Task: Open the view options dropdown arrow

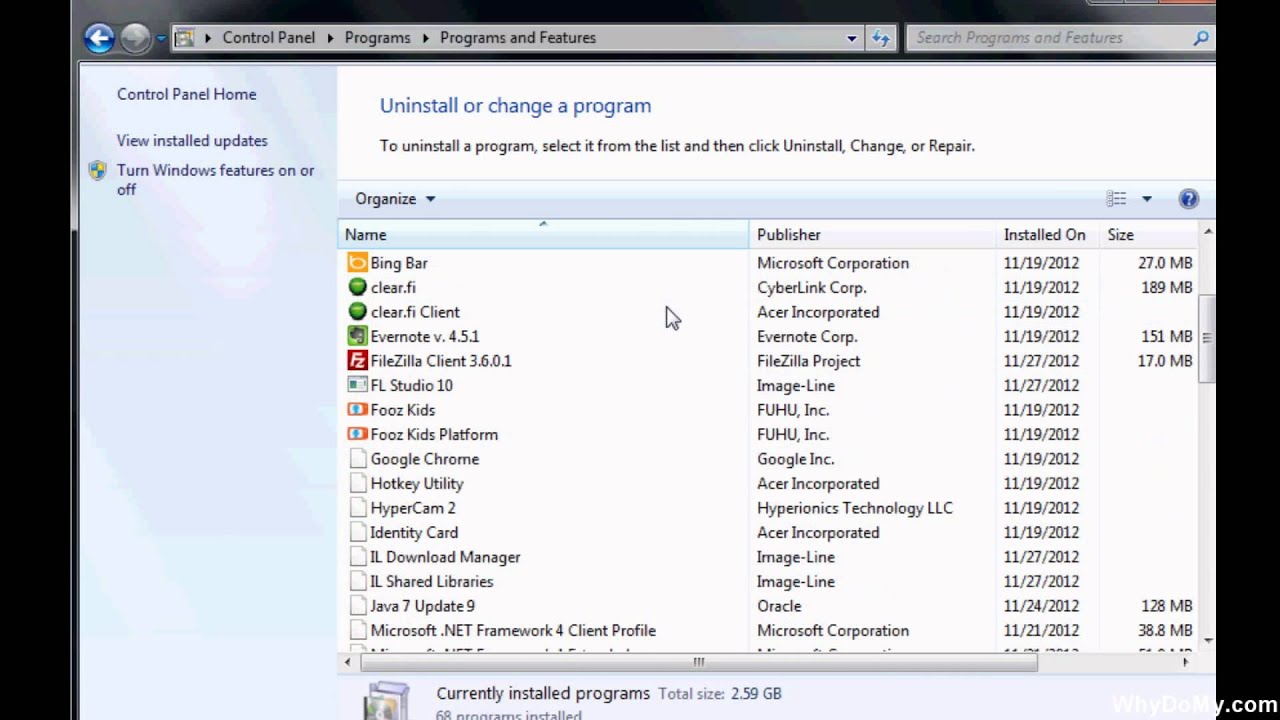Action: coord(1147,199)
